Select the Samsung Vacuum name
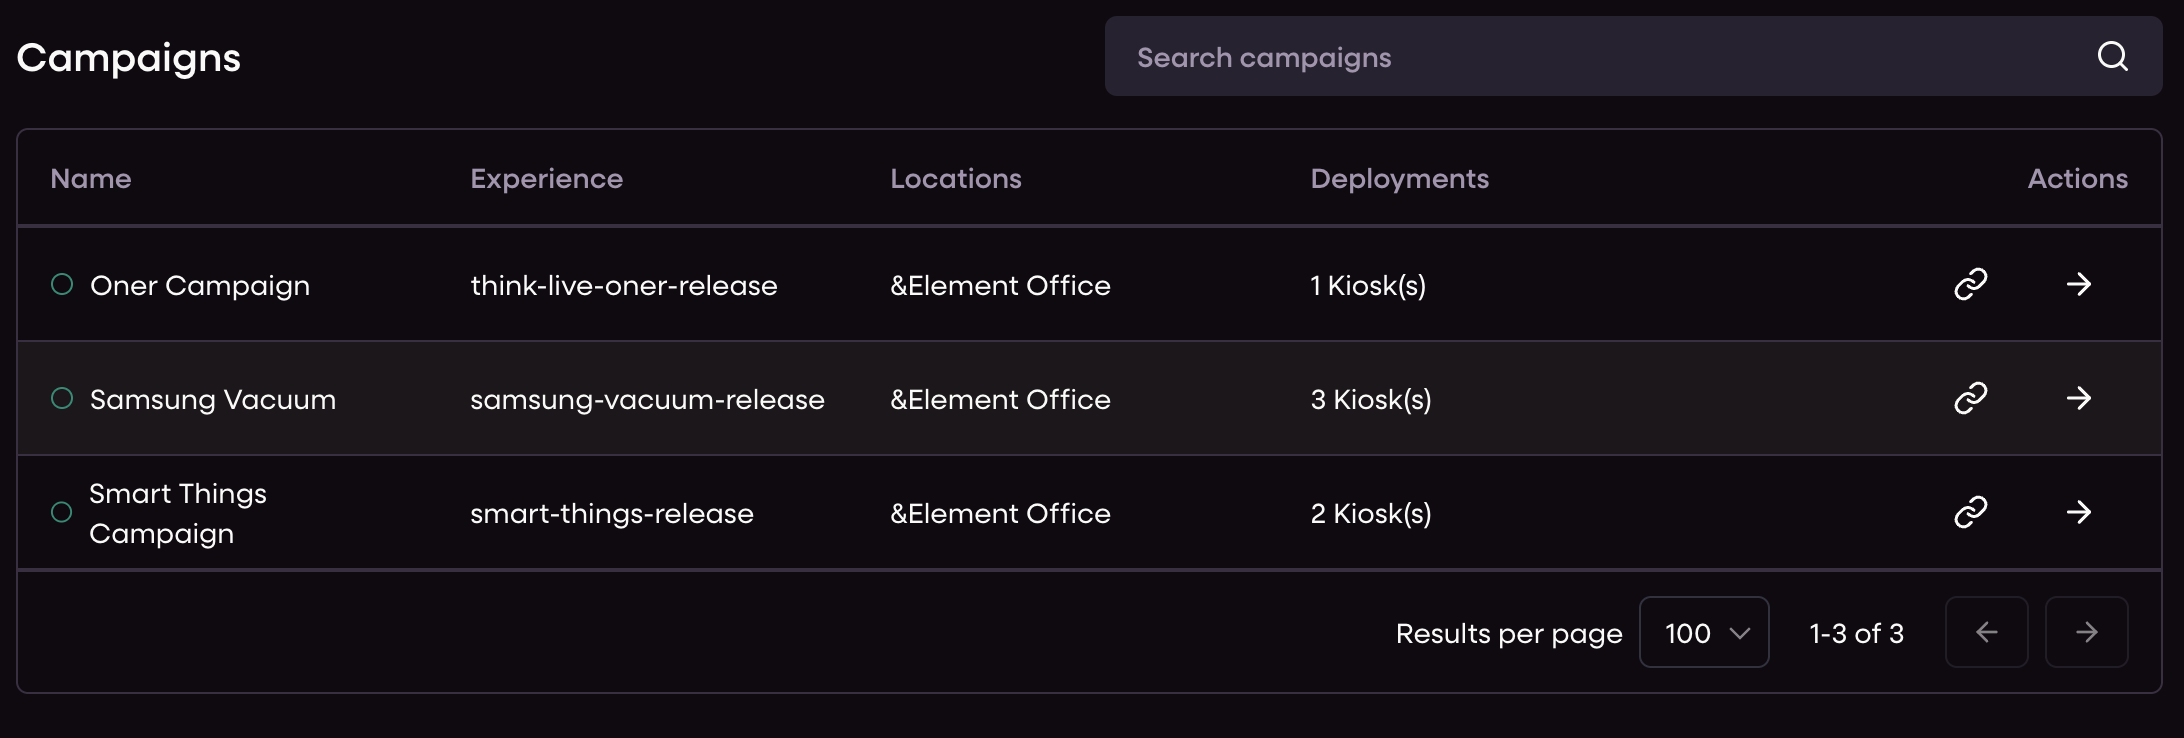The width and height of the screenshot is (2184, 738). point(213,400)
